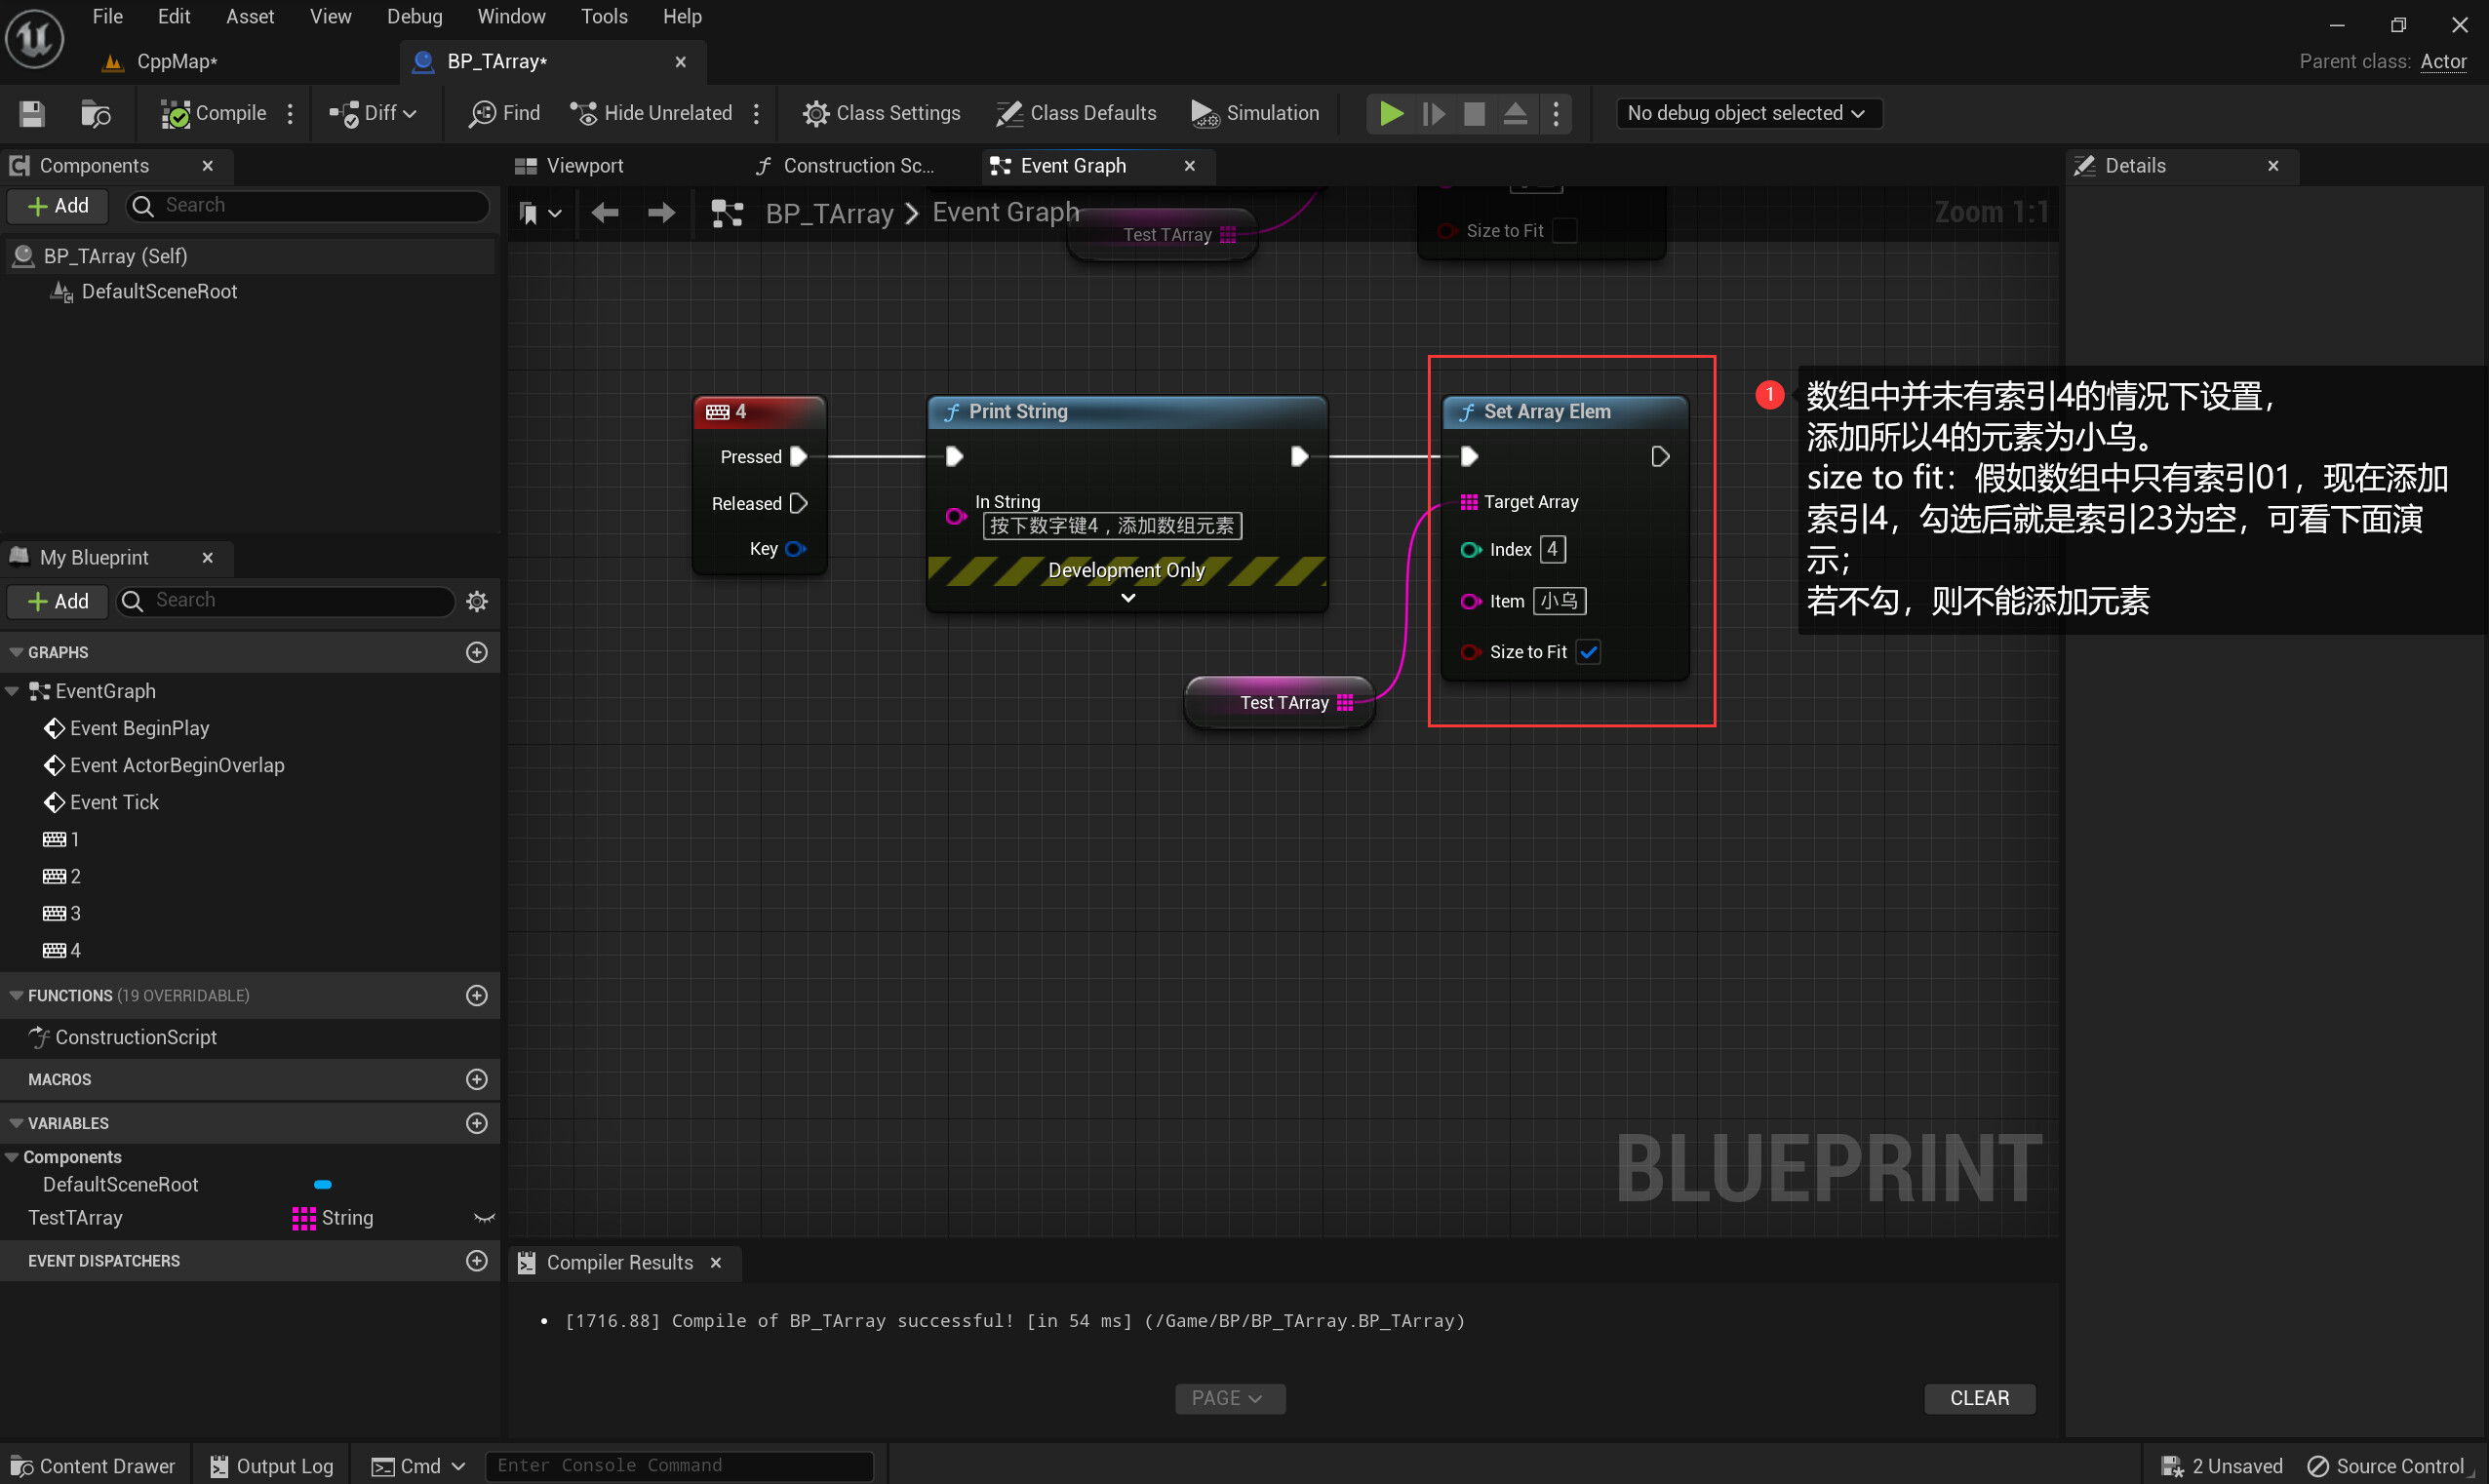Click the CLEAR compiler results button
The width and height of the screenshot is (2489, 1484).
click(1978, 1398)
